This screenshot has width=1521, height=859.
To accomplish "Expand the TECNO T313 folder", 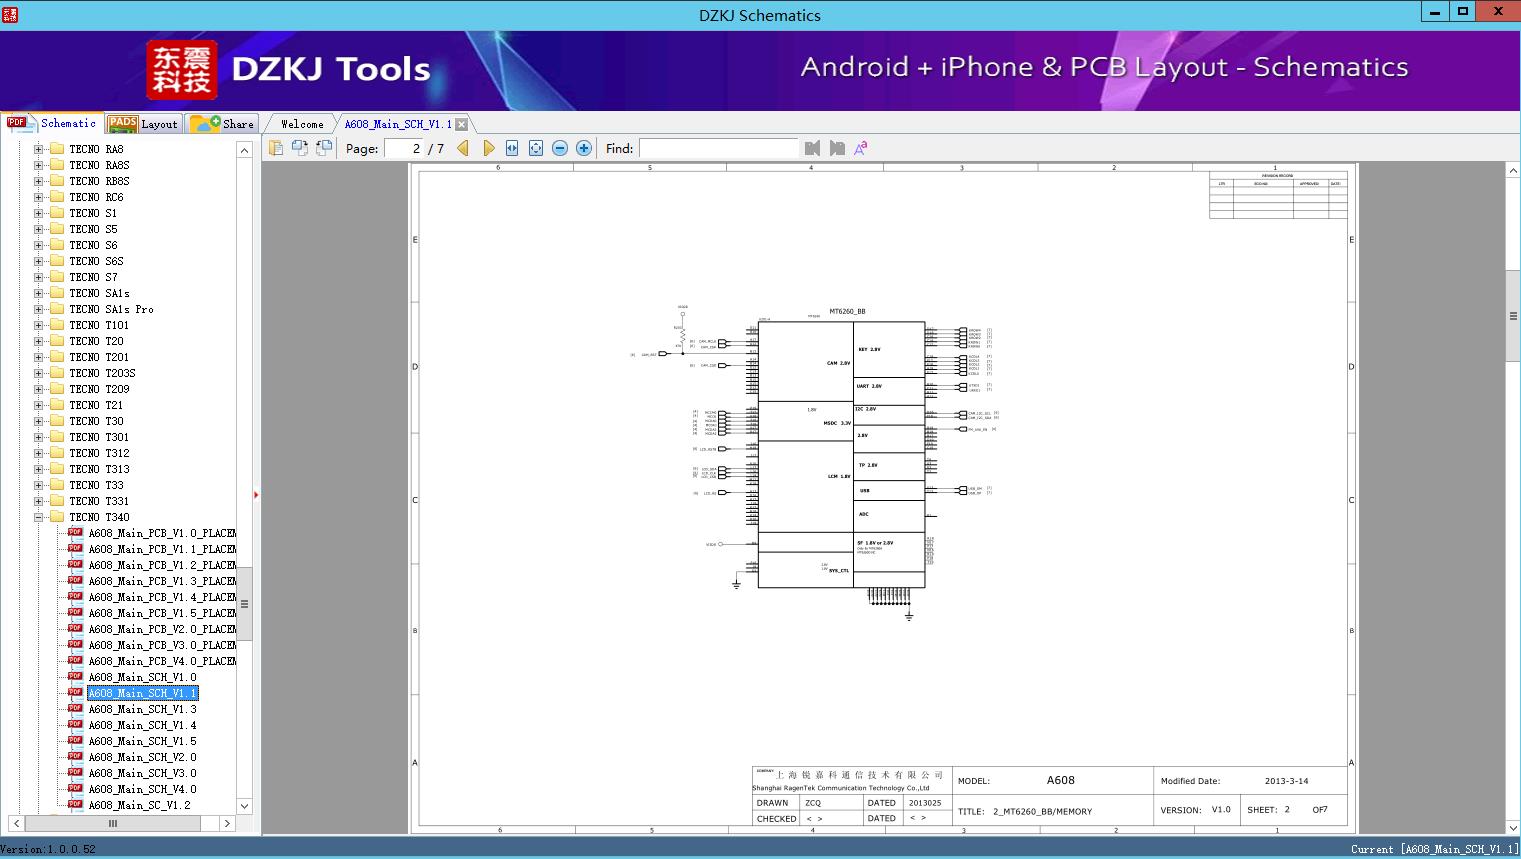I will (x=38, y=469).
